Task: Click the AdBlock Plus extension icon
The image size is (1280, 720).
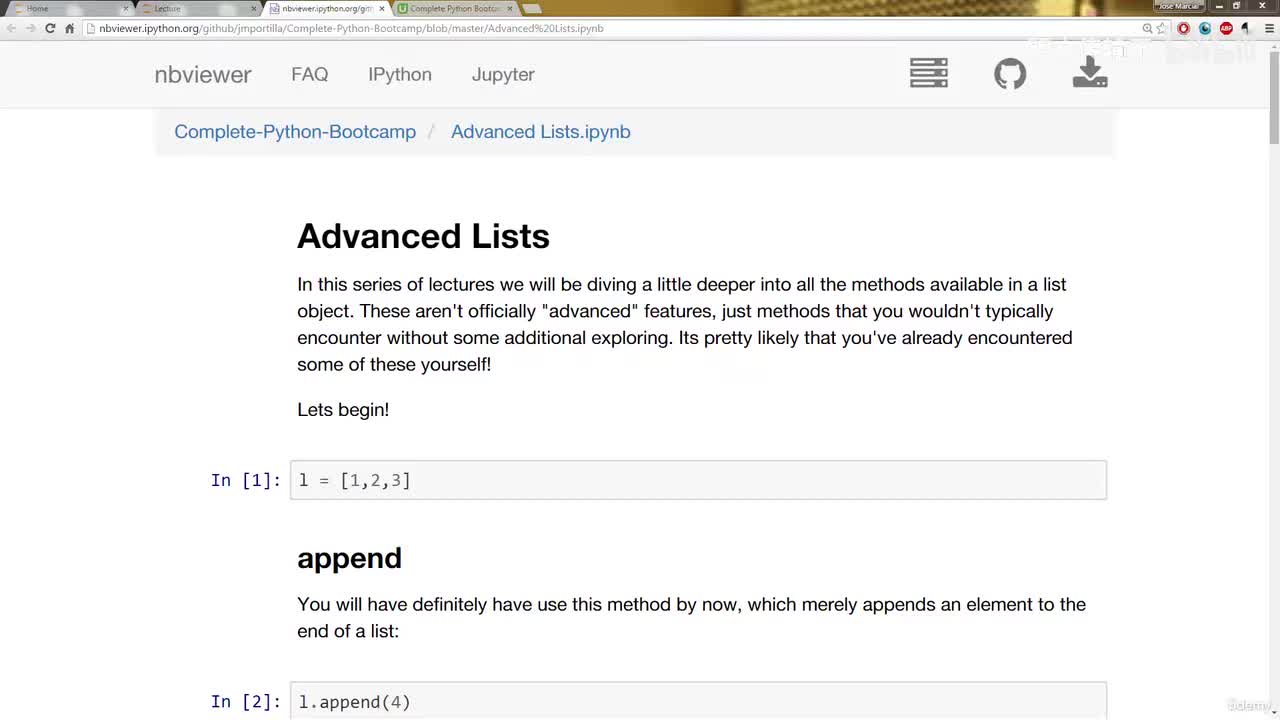Action: (1226, 28)
